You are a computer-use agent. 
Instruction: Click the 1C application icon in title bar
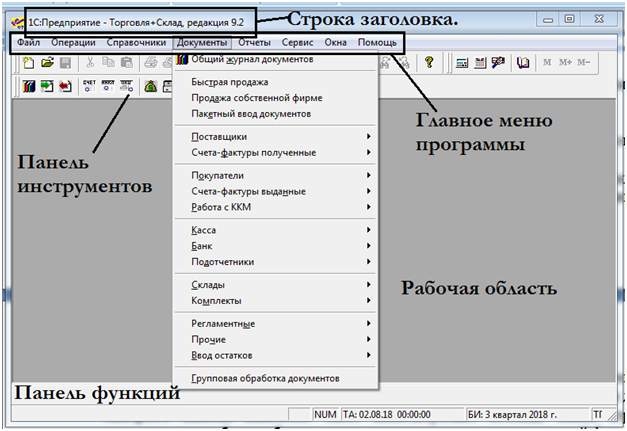click(18, 23)
